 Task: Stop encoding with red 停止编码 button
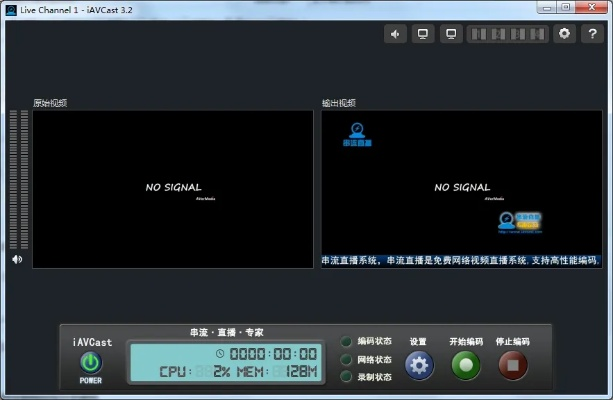tap(513, 365)
